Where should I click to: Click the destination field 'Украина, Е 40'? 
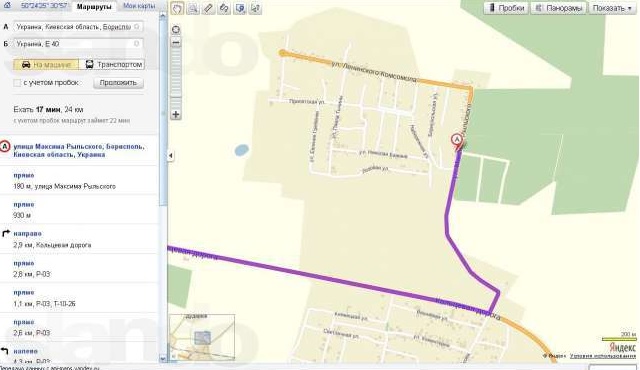78,44
